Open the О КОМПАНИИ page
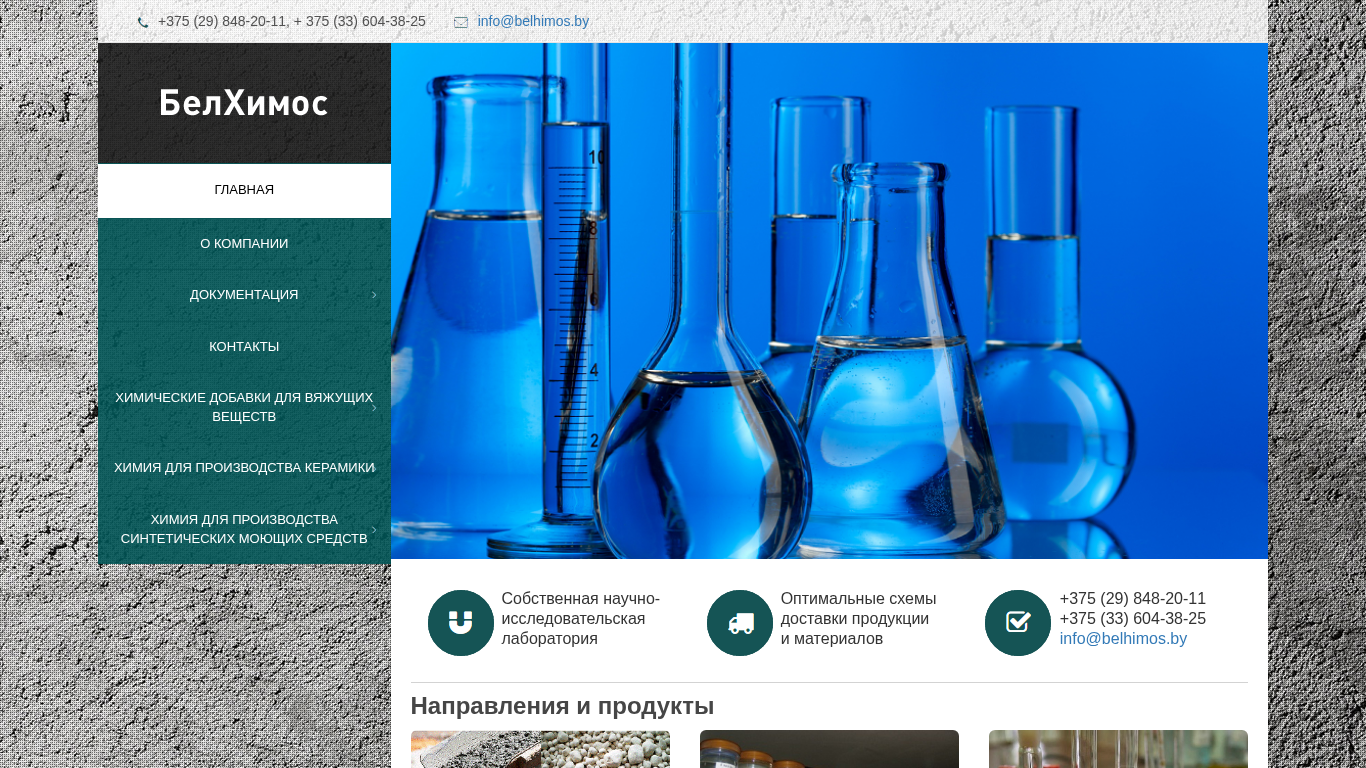The width and height of the screenshot is (1366, 768). [x=244, y=244]
